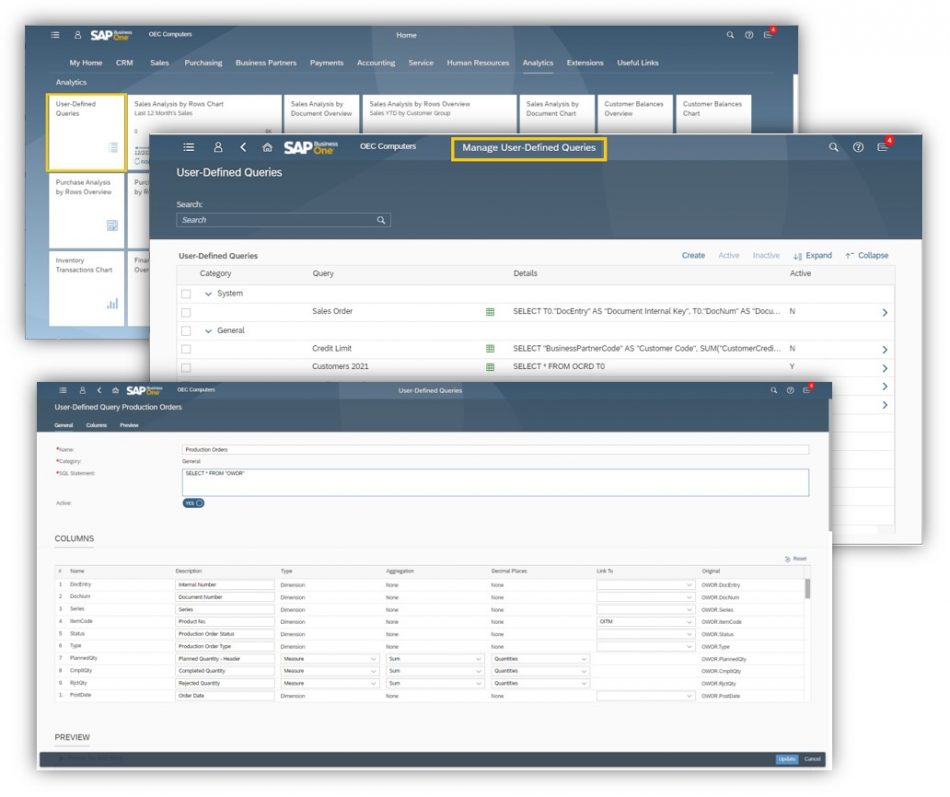The height and width of the screenshot is (797, 950).
Task: Open the Human Resources tab in Home window
Action: 478,63
